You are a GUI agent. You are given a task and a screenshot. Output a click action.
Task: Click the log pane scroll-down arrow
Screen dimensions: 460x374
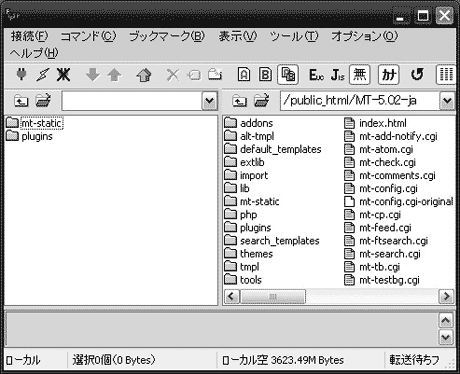(446, 338)
